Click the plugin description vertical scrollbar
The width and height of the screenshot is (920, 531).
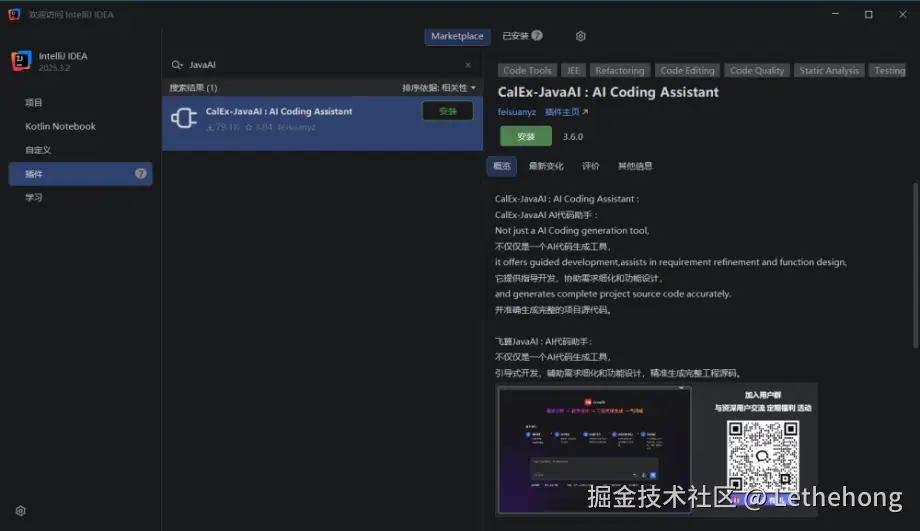click(x=915, y=265)
